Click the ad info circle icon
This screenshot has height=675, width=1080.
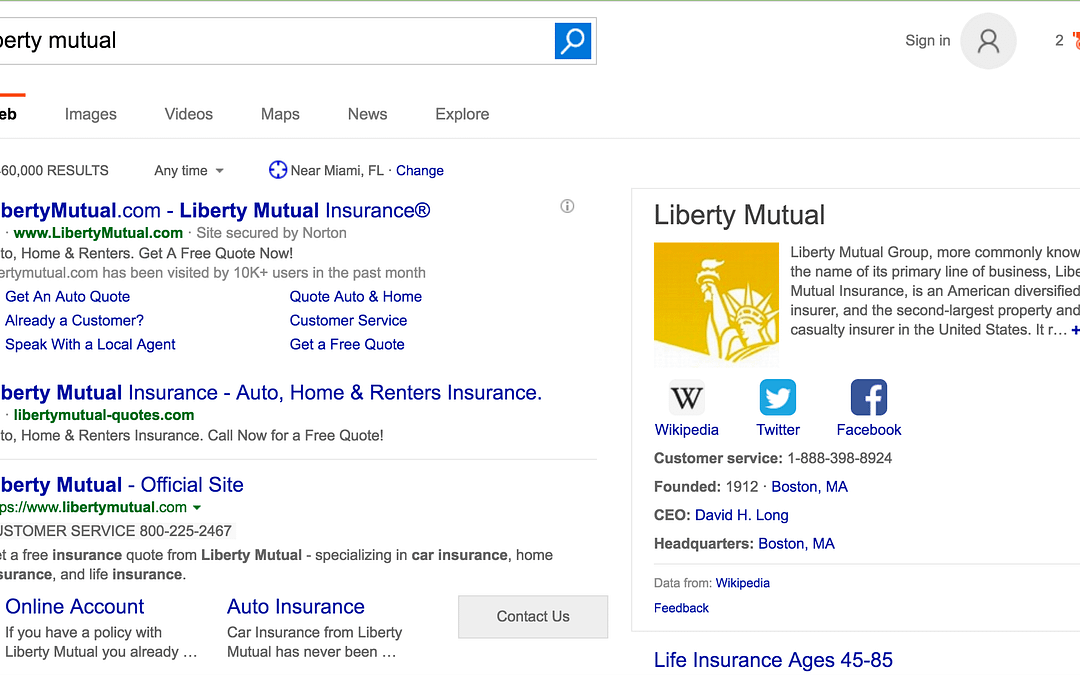pos(567,206)
